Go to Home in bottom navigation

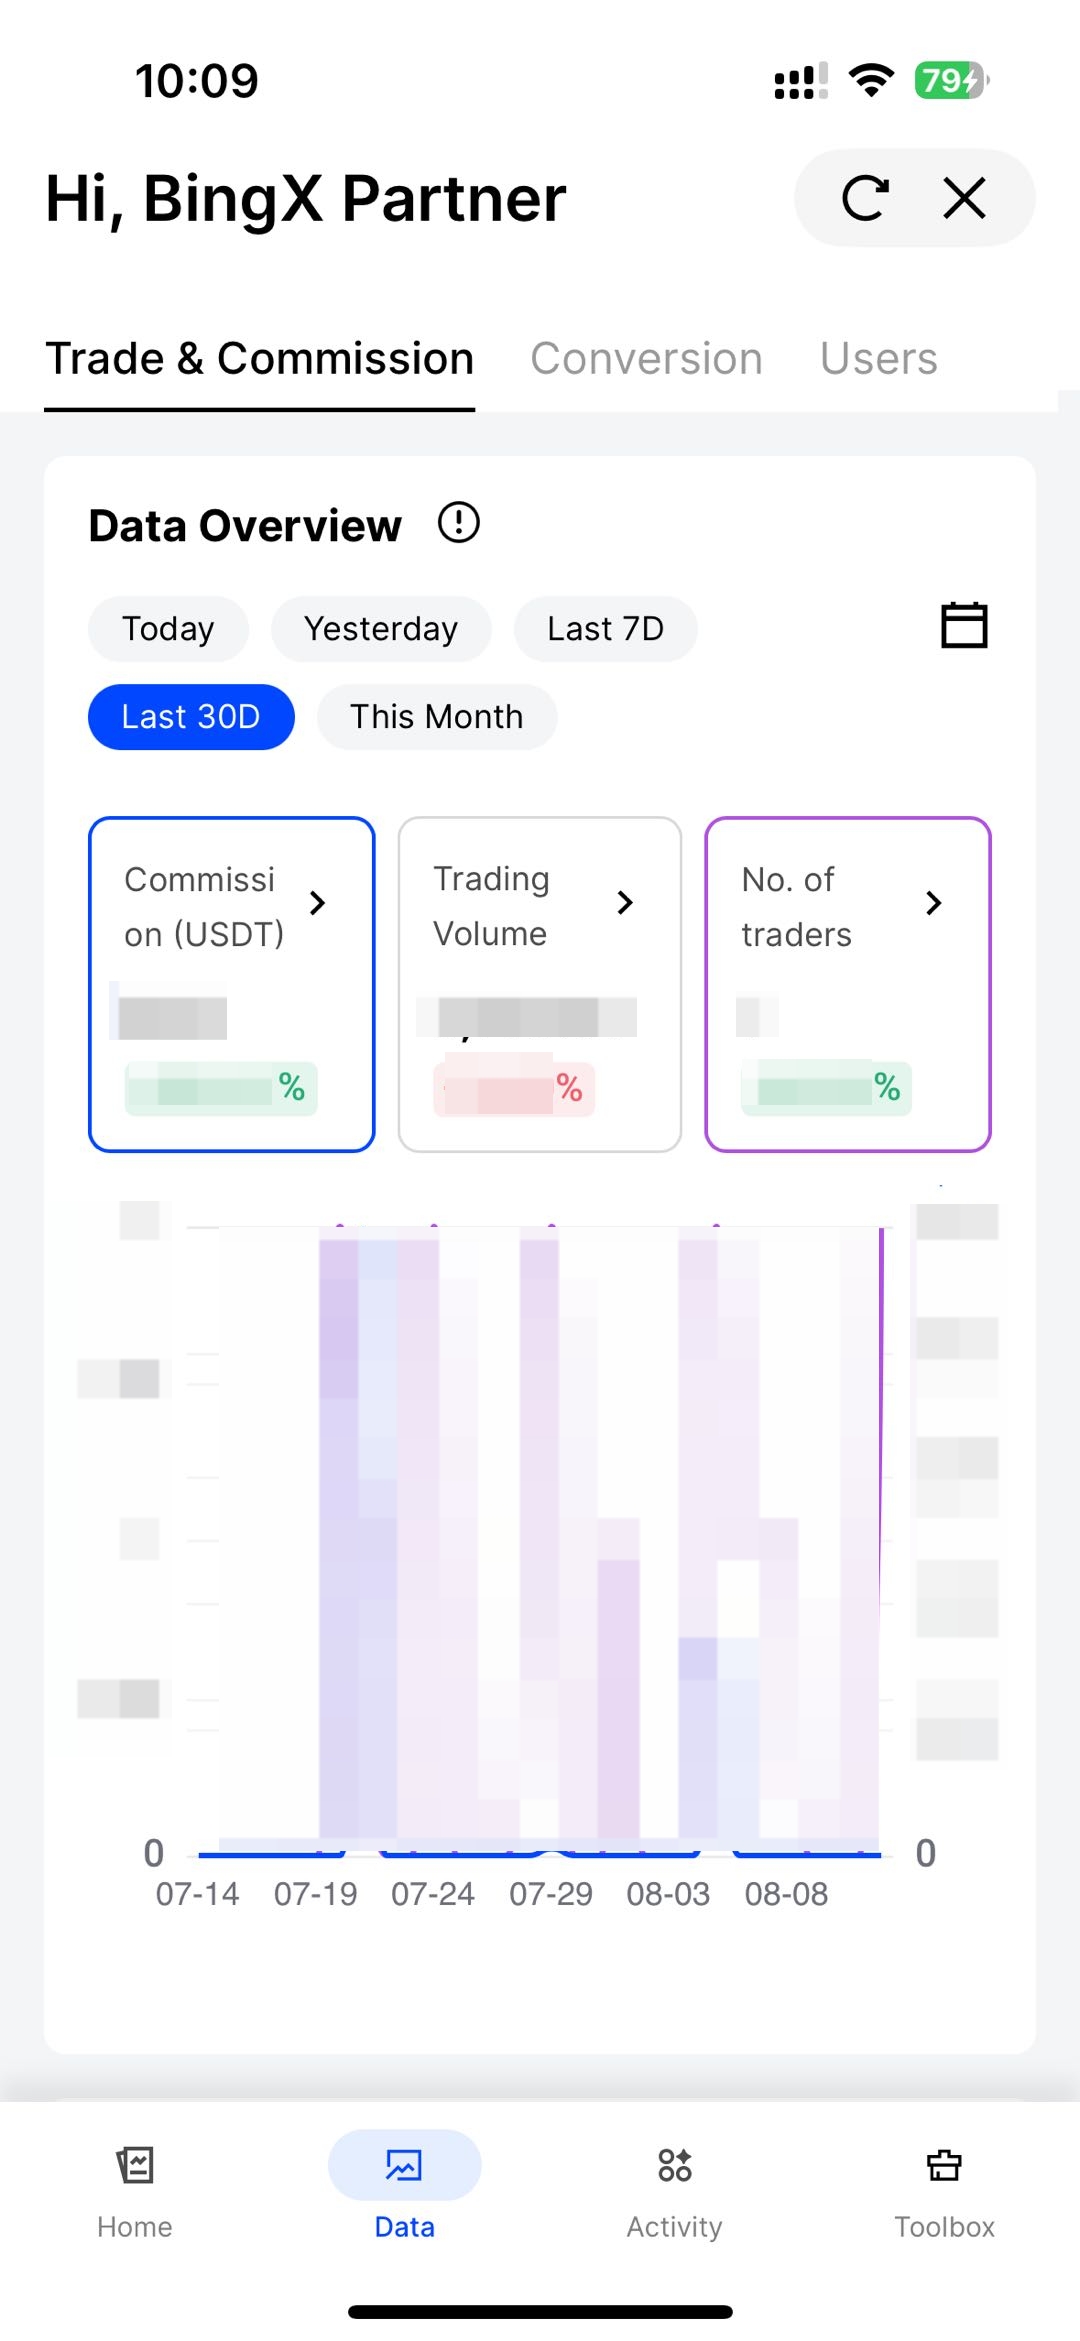point(135,2186)
